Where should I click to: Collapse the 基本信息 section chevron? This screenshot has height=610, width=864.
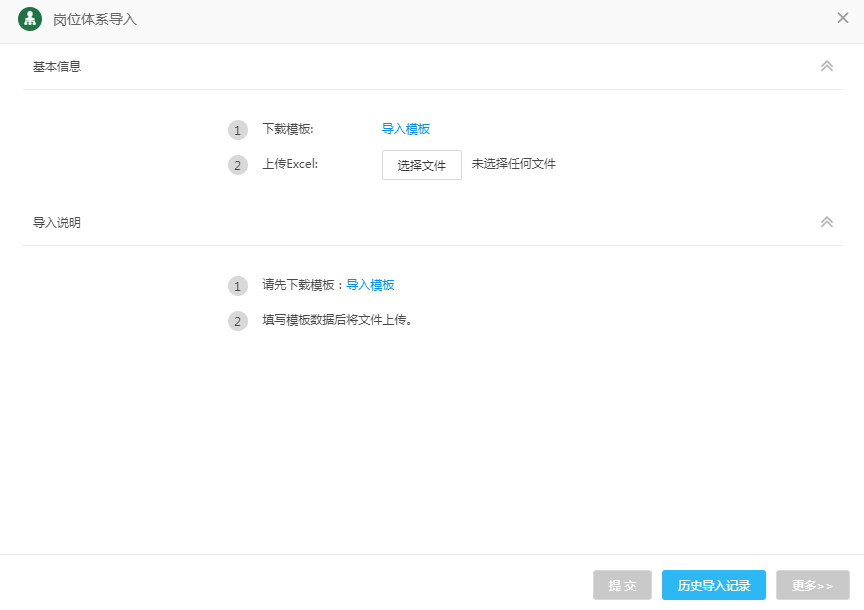point(826,66)
